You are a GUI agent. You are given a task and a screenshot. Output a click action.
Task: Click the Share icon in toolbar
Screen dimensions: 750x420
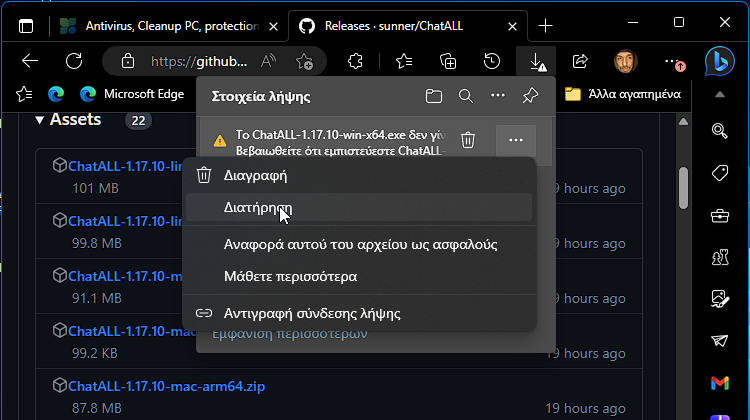pyautogui.click(x=580, y=61)
